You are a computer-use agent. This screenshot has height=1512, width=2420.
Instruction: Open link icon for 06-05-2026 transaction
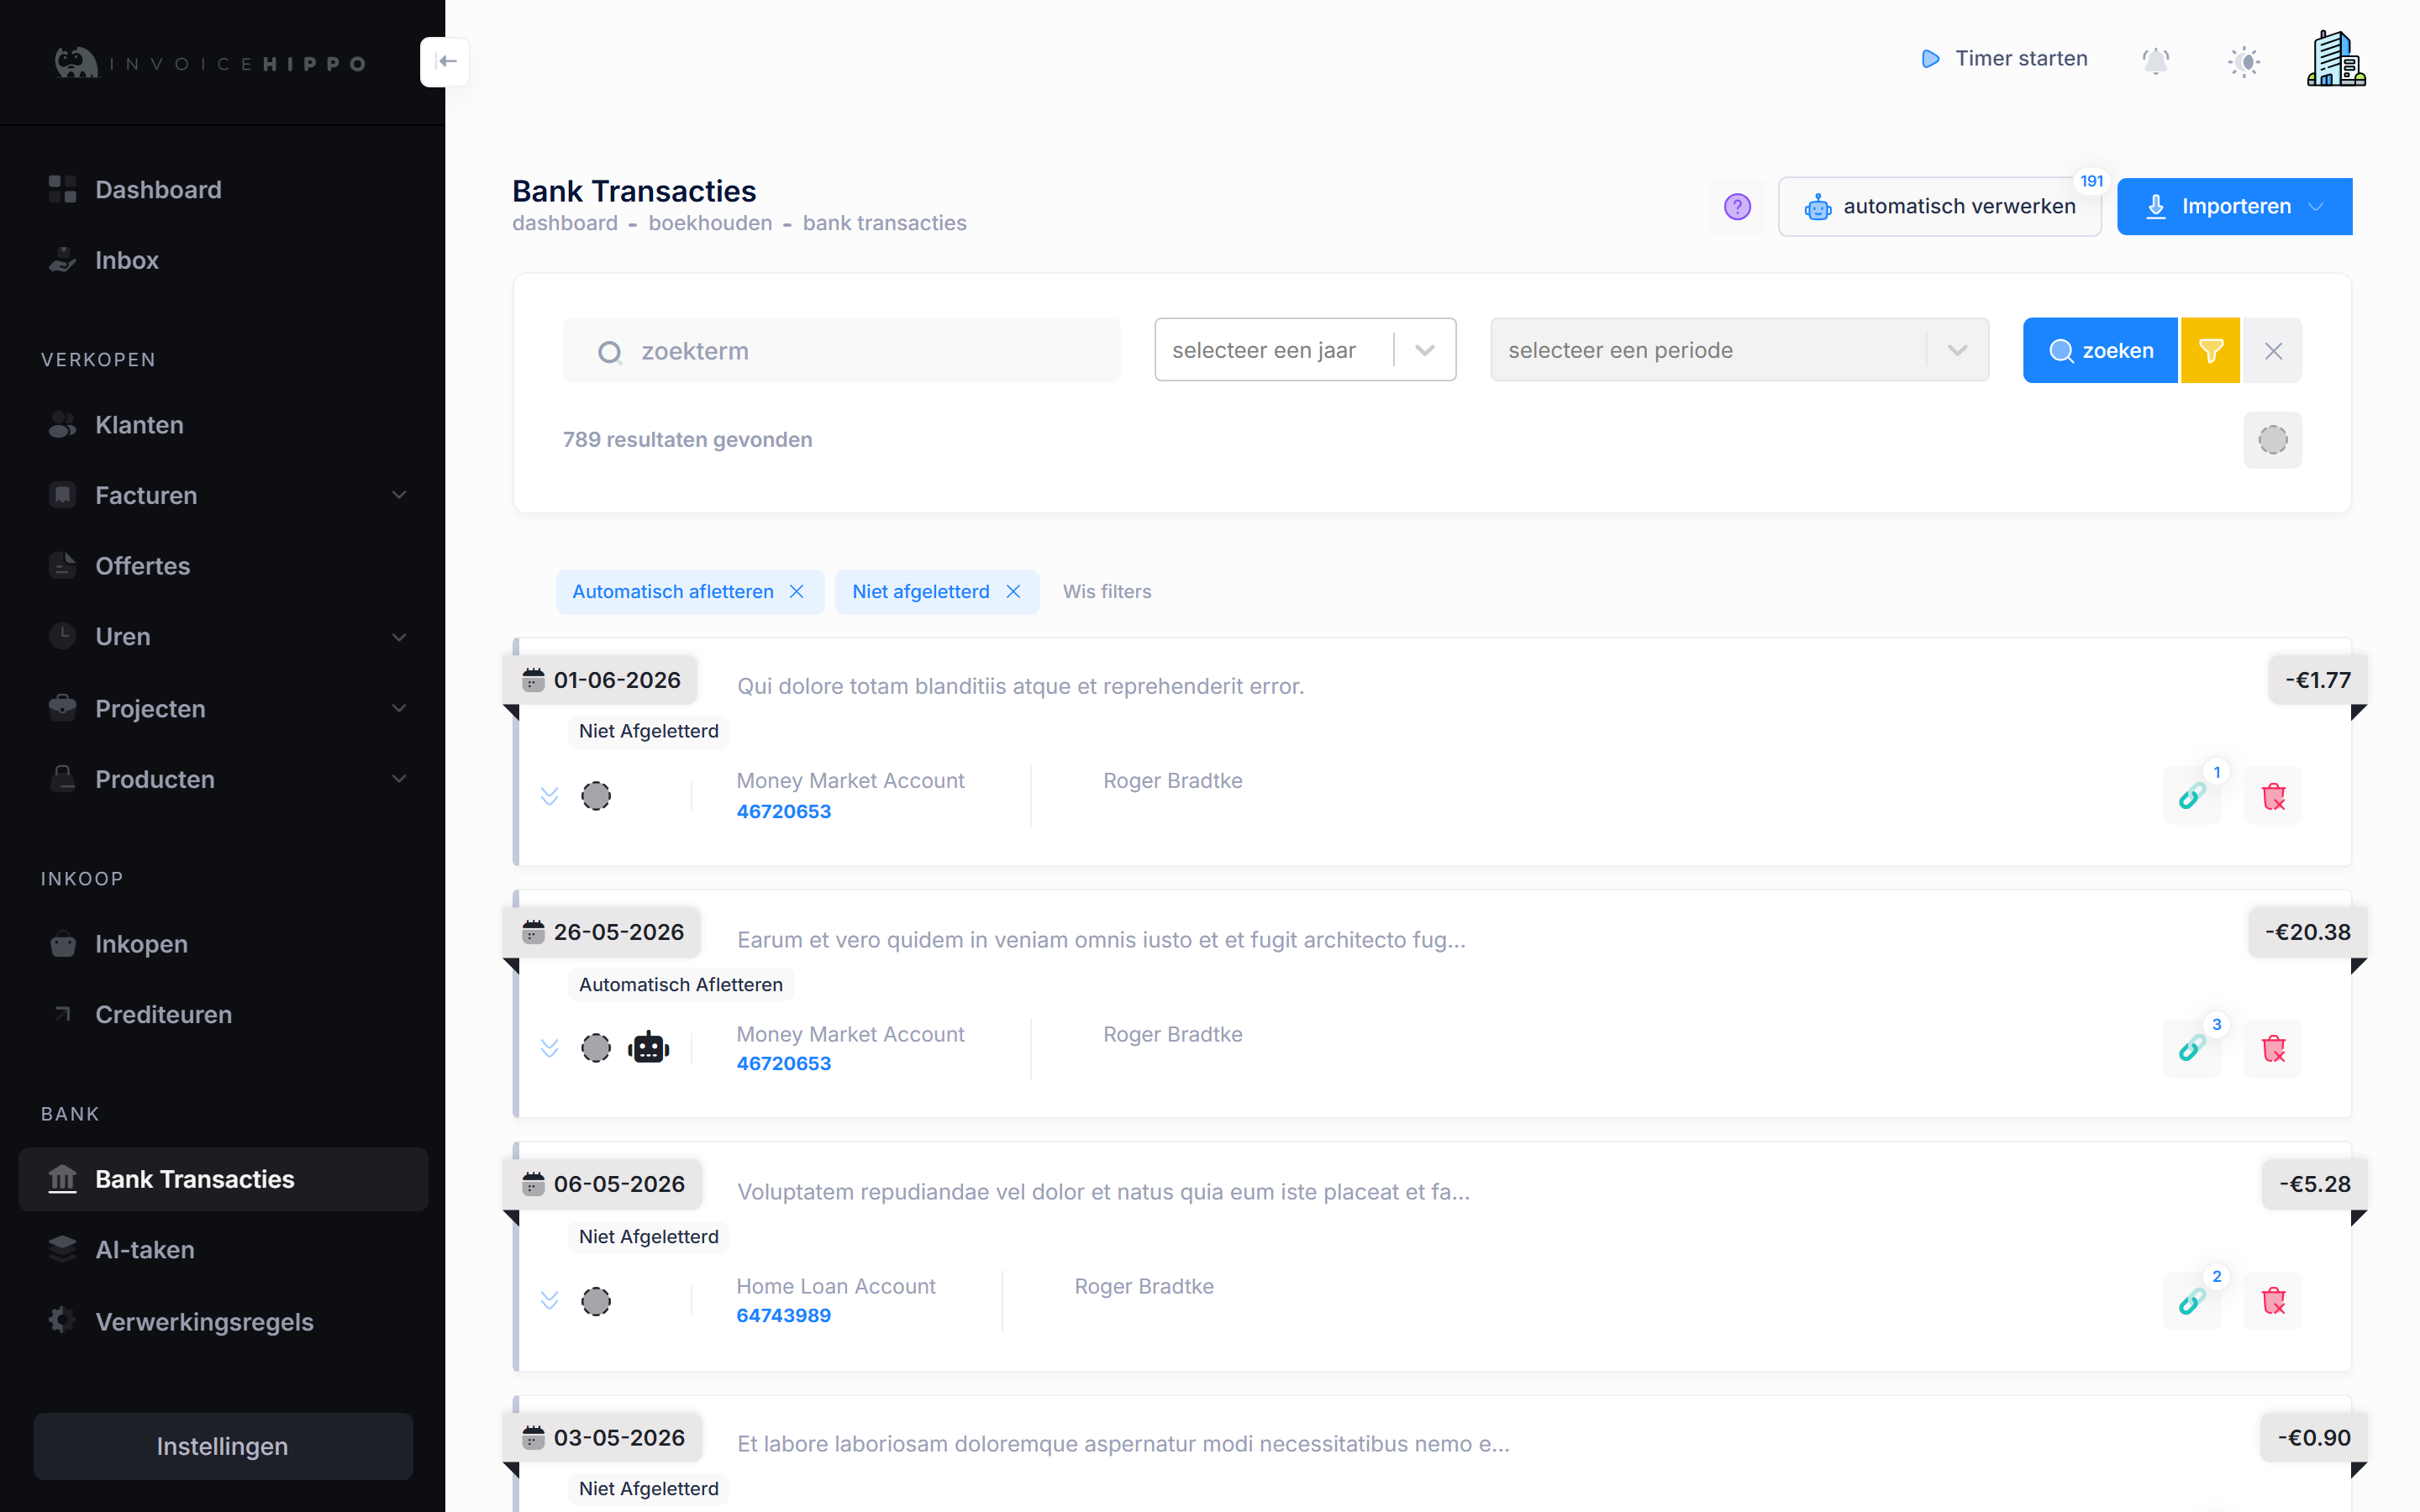pyautogui.click(x=2191, y=1301)
